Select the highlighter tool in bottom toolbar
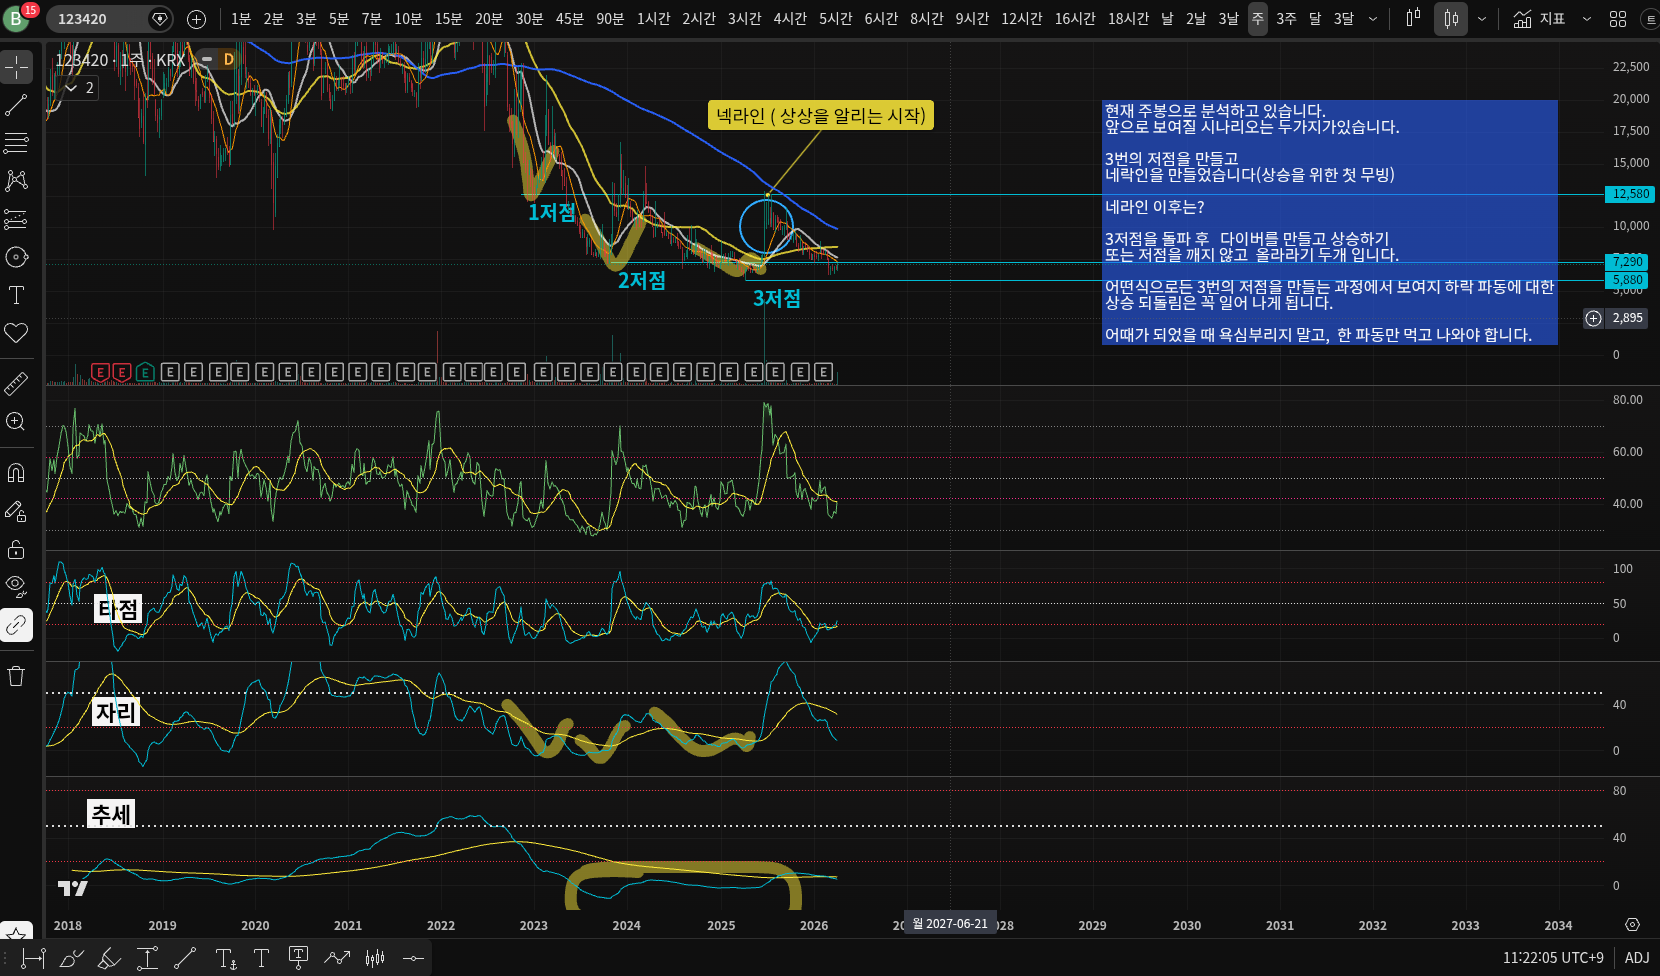Screen dimensions: 1660x976 pos(109,958)
